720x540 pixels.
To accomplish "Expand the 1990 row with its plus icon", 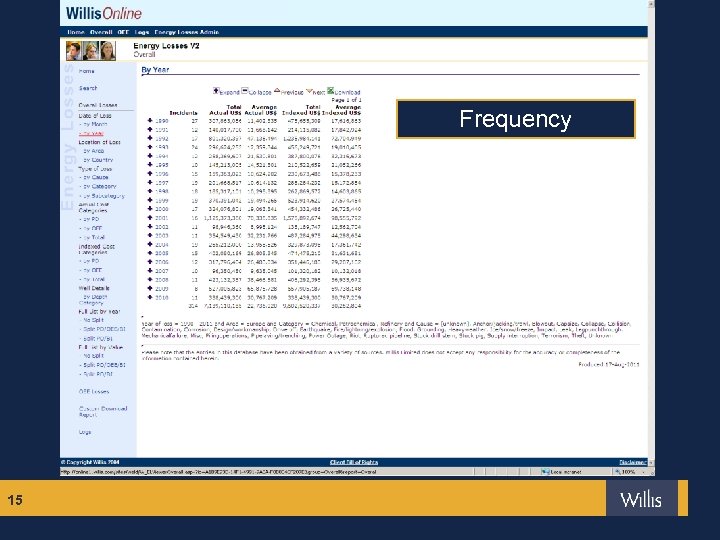I will tap(150, 120).
